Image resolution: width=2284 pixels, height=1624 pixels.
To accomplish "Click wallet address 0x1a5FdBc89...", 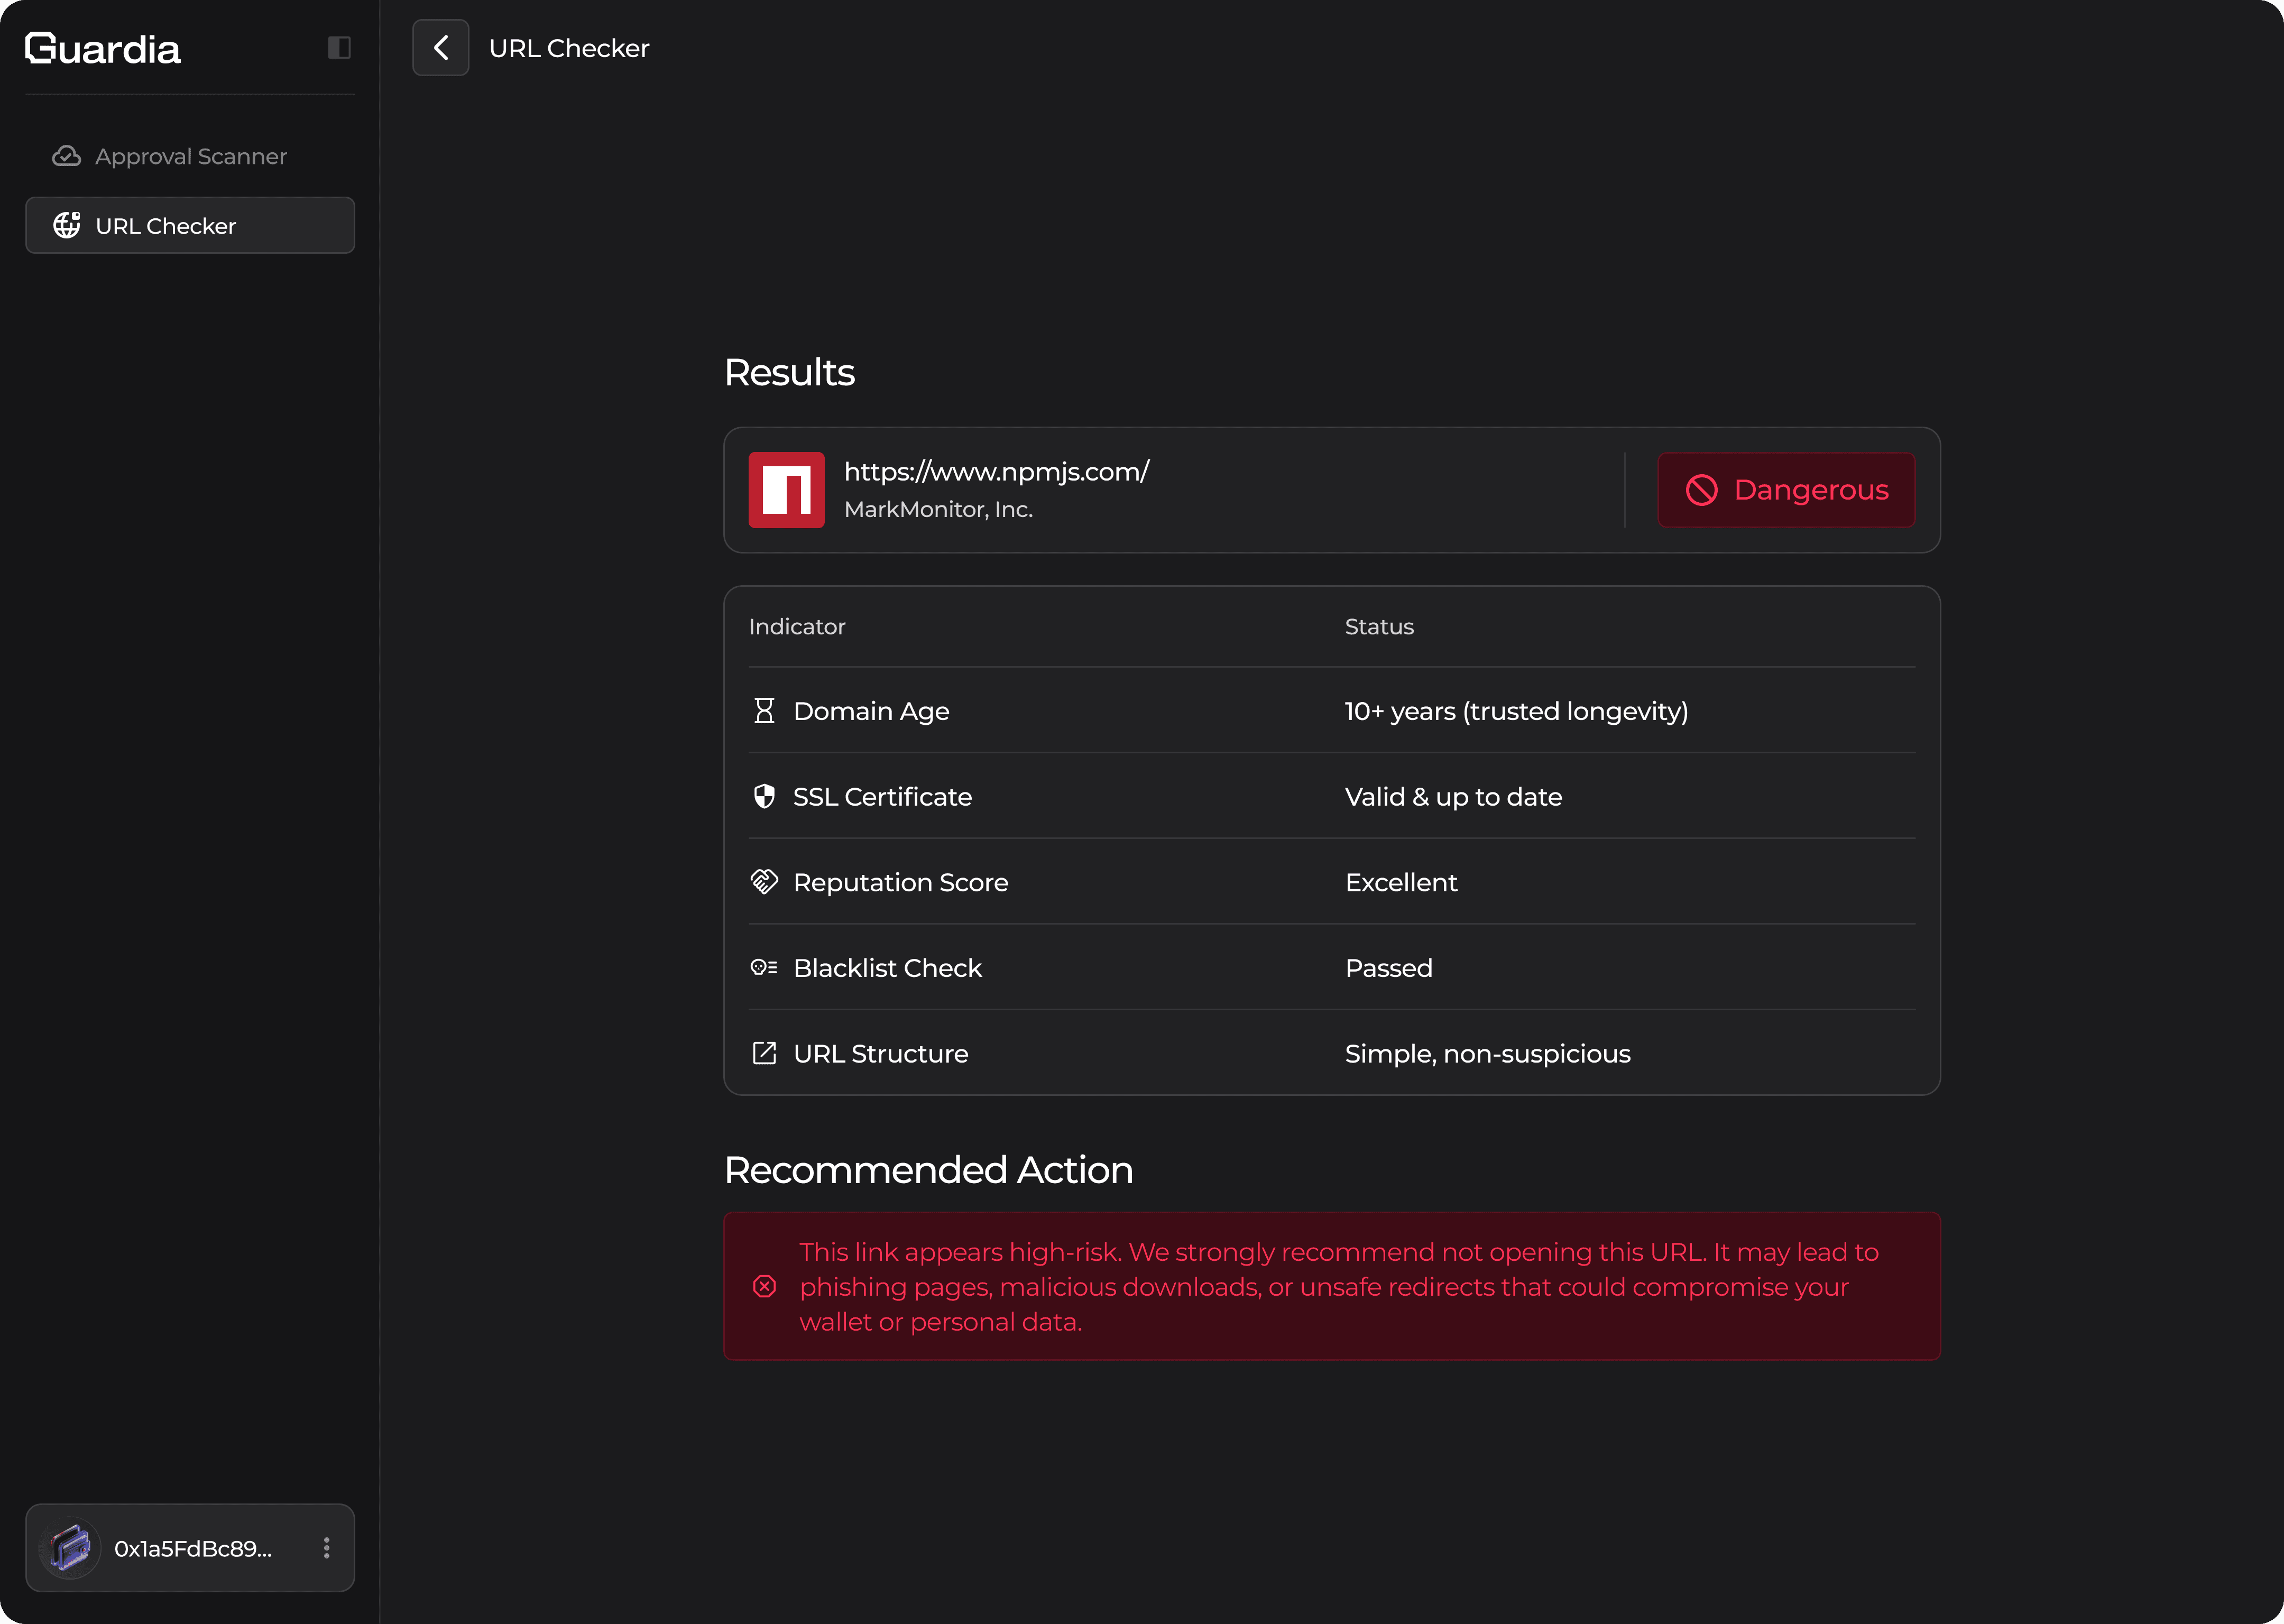I will (x=193, y=1548).
